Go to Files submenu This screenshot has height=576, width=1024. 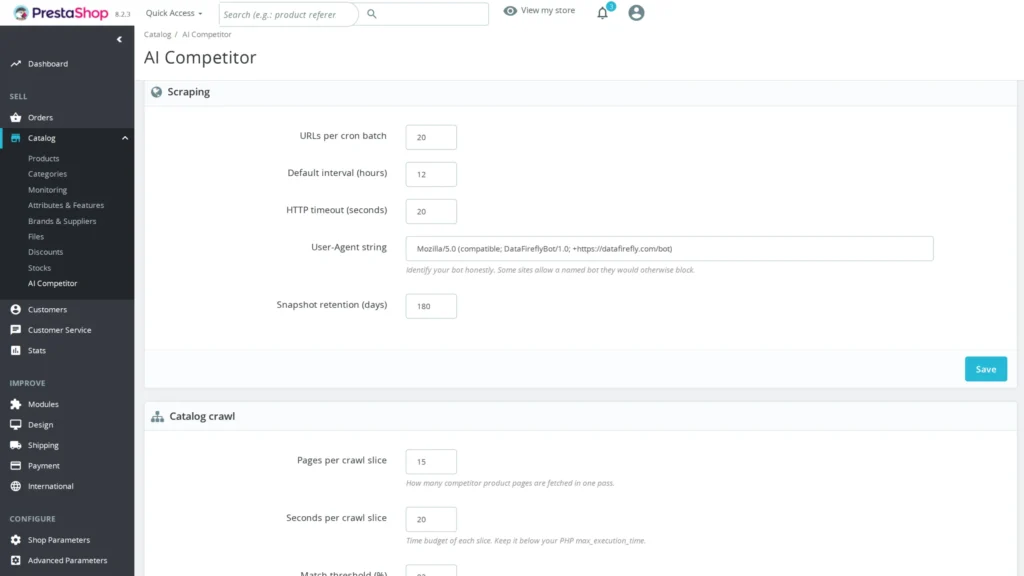click(36, 236)
